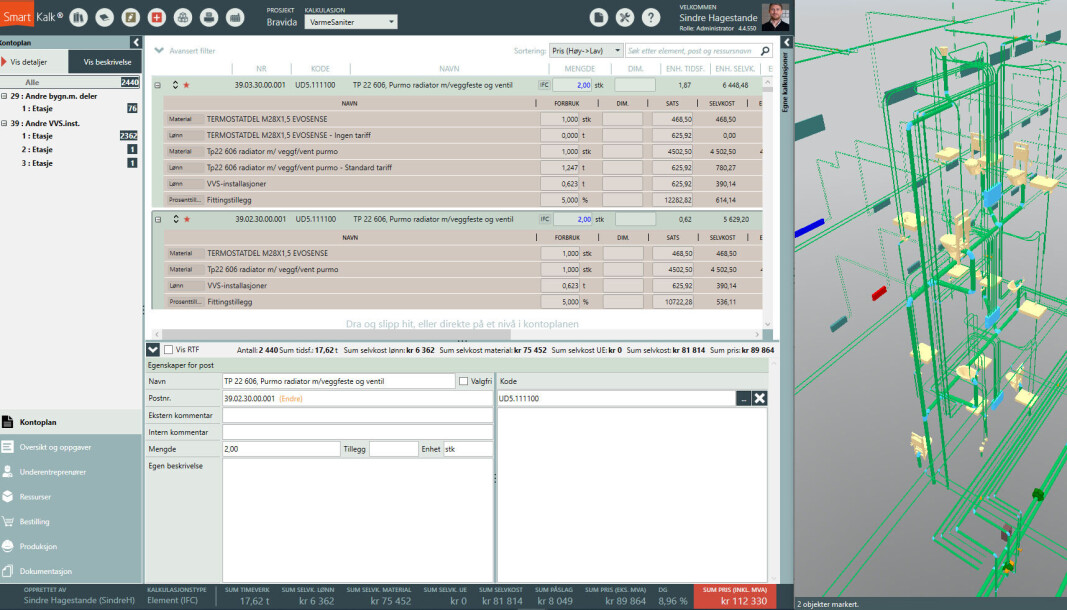Click the Navn input field
Image resolution: width=1067 pixels, height=610 pixels.
click(339, 381)
